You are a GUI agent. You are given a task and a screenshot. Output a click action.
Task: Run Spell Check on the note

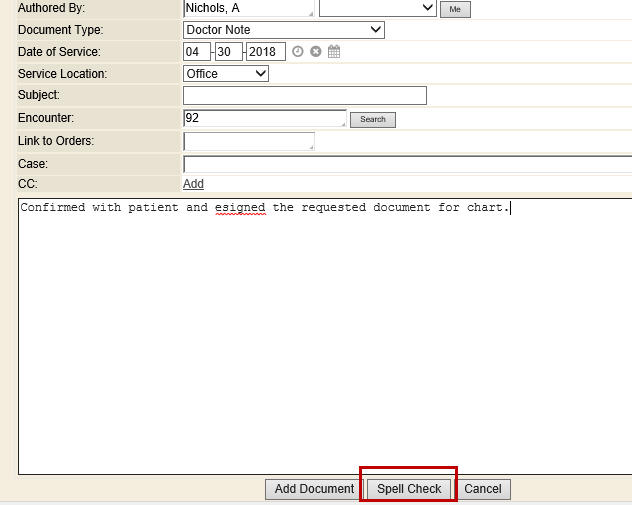[409, 489]
